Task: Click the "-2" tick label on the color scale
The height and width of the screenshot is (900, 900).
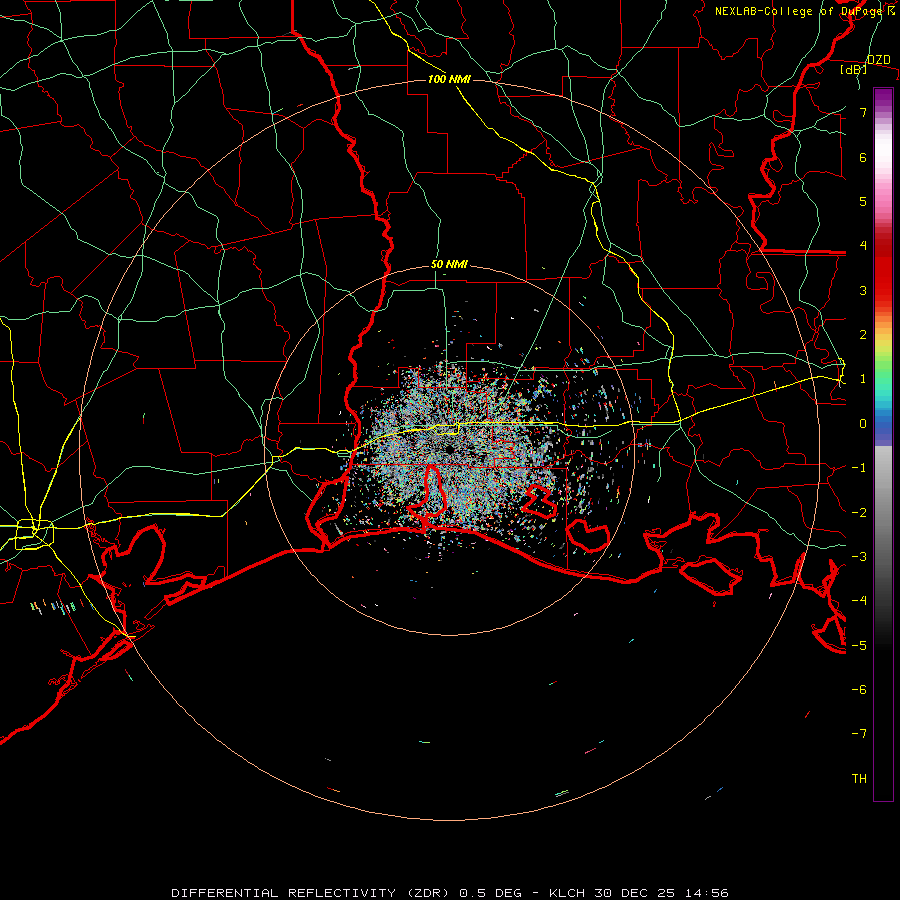Action: 859,513
